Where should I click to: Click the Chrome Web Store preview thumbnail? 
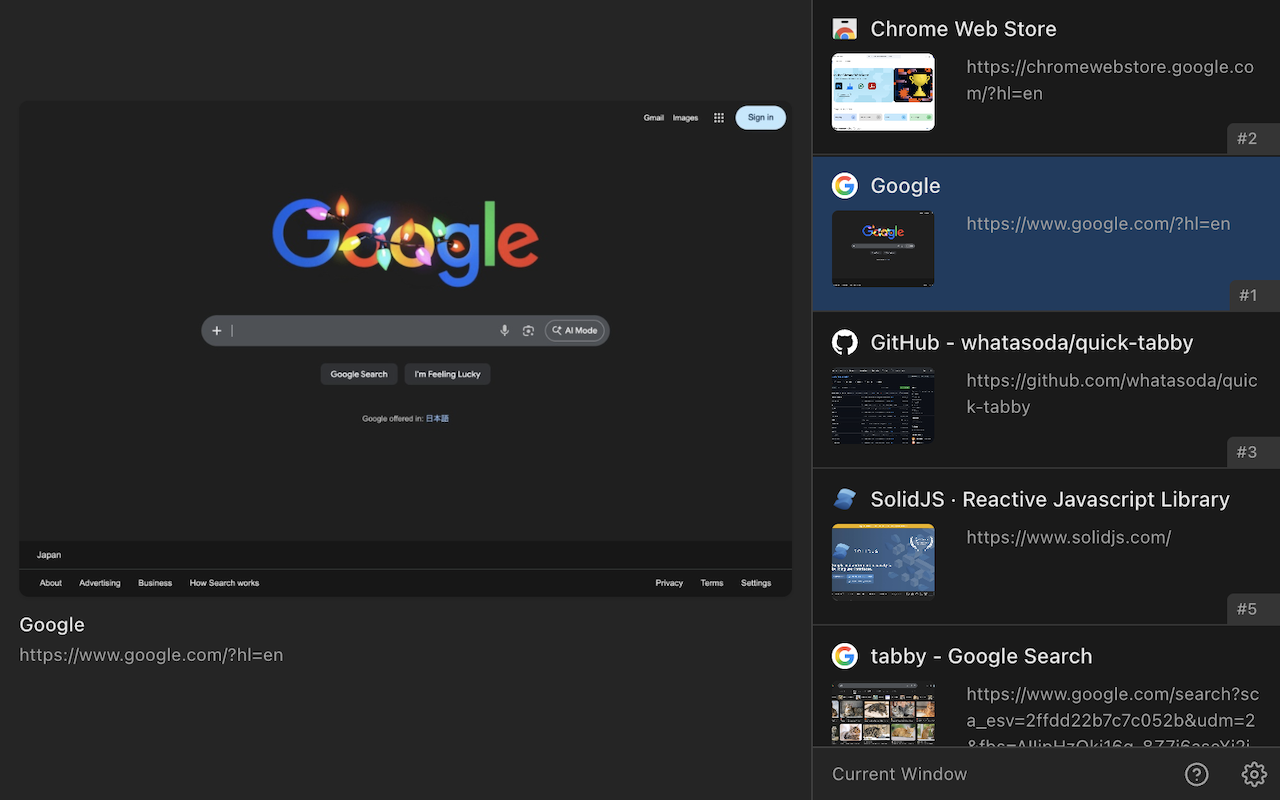click(883, 91)
